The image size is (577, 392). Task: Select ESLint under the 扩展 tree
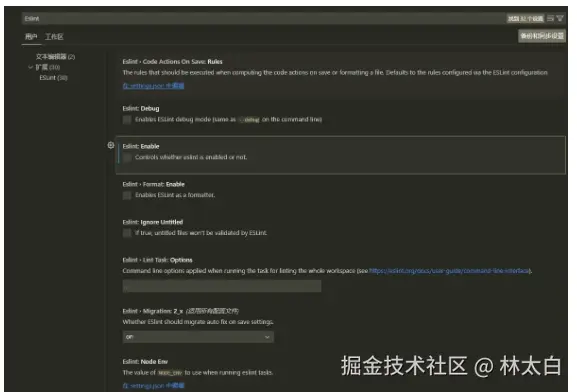(53, 78)
